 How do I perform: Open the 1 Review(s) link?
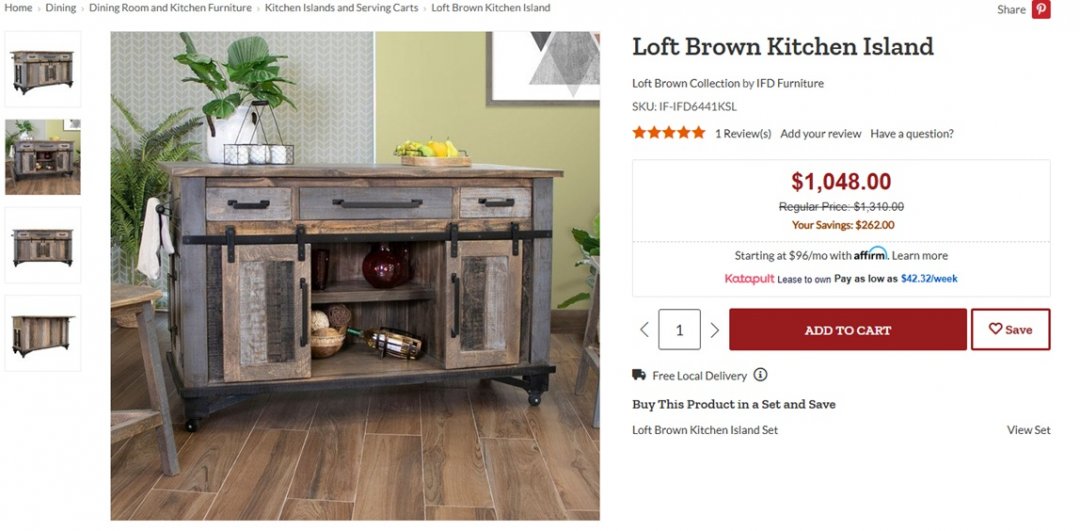[x=742, y=133]
